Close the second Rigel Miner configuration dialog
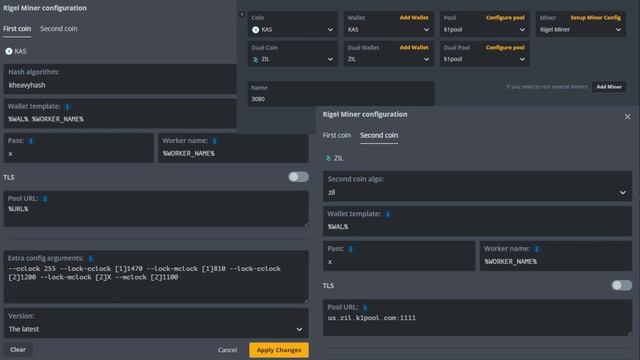This screenshot has height=360, width=640. click(627, 117)
